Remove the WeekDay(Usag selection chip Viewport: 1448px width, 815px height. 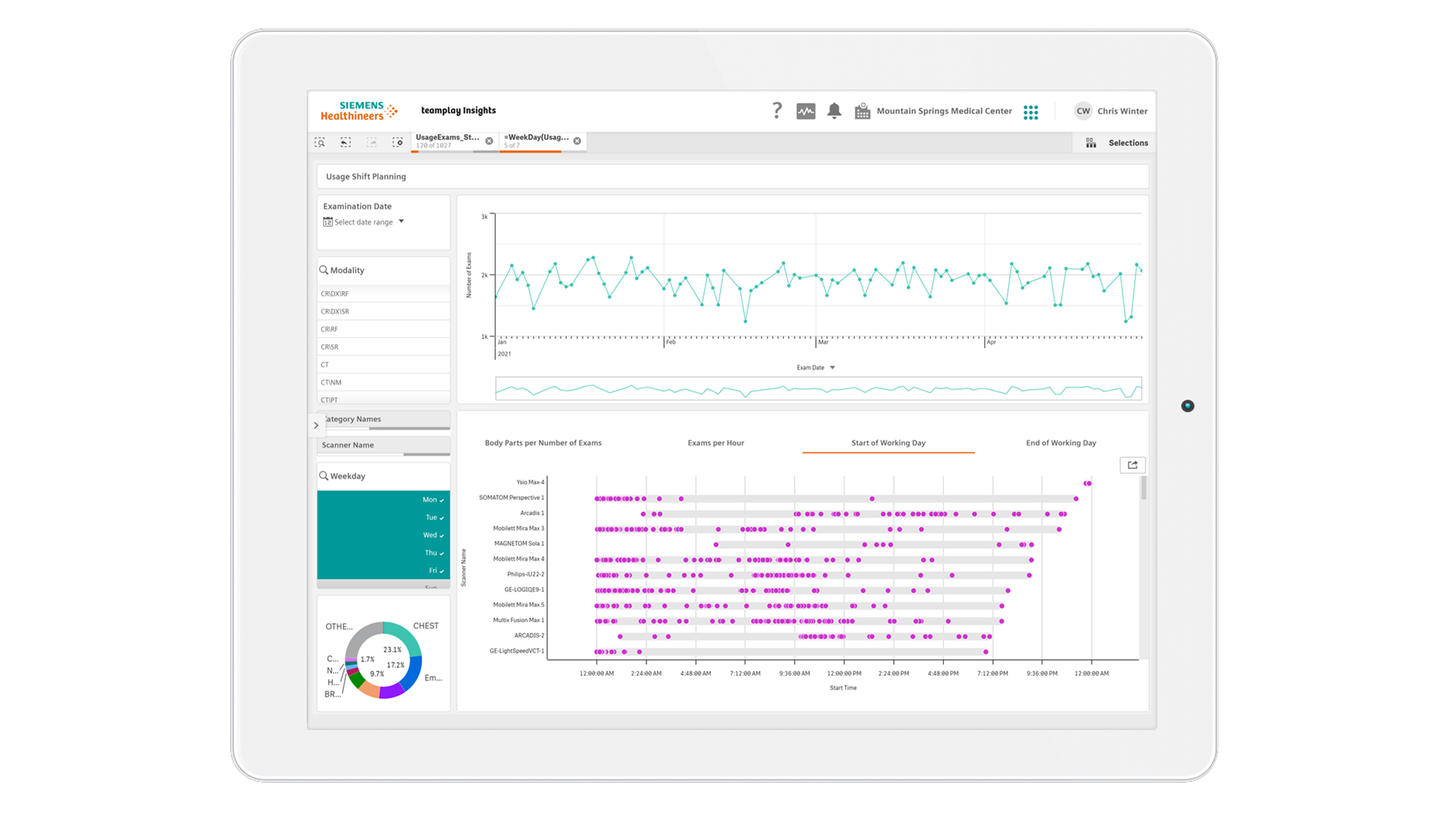point(577,141)
